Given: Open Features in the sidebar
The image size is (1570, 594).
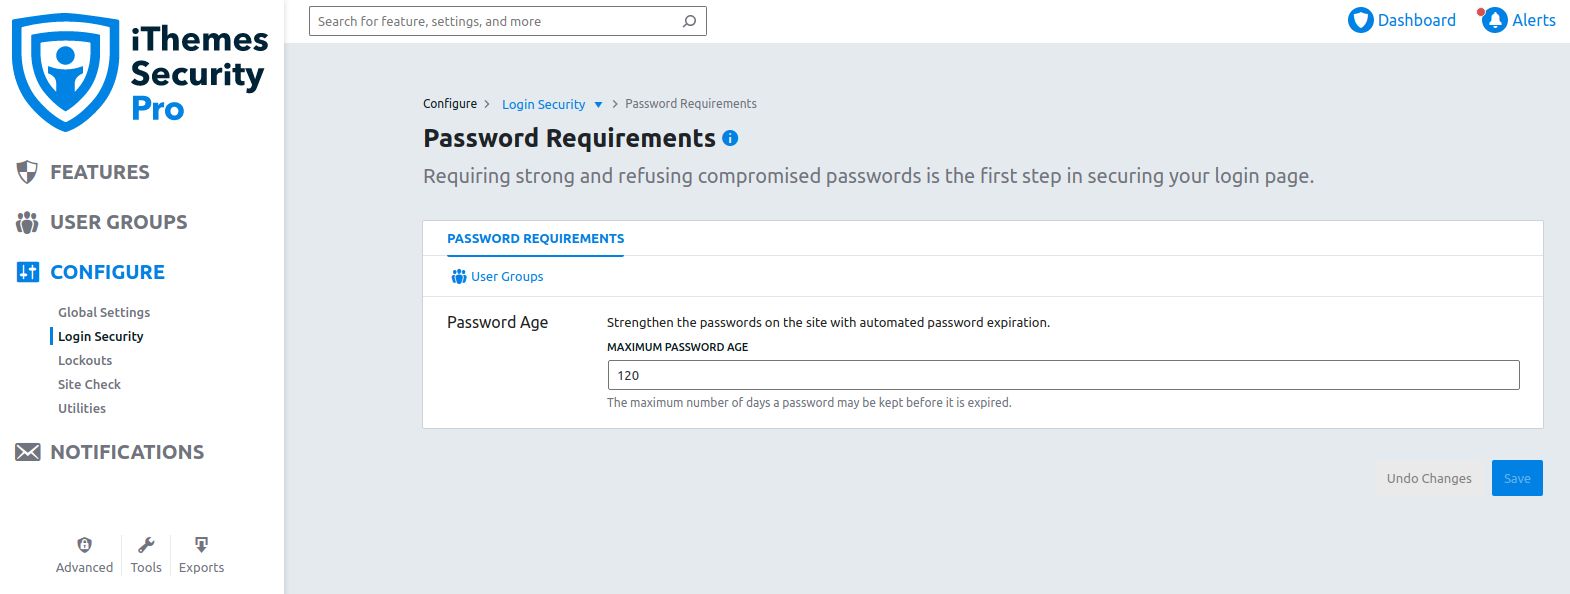Looking at the screenshot, I should tap(99, 172).
